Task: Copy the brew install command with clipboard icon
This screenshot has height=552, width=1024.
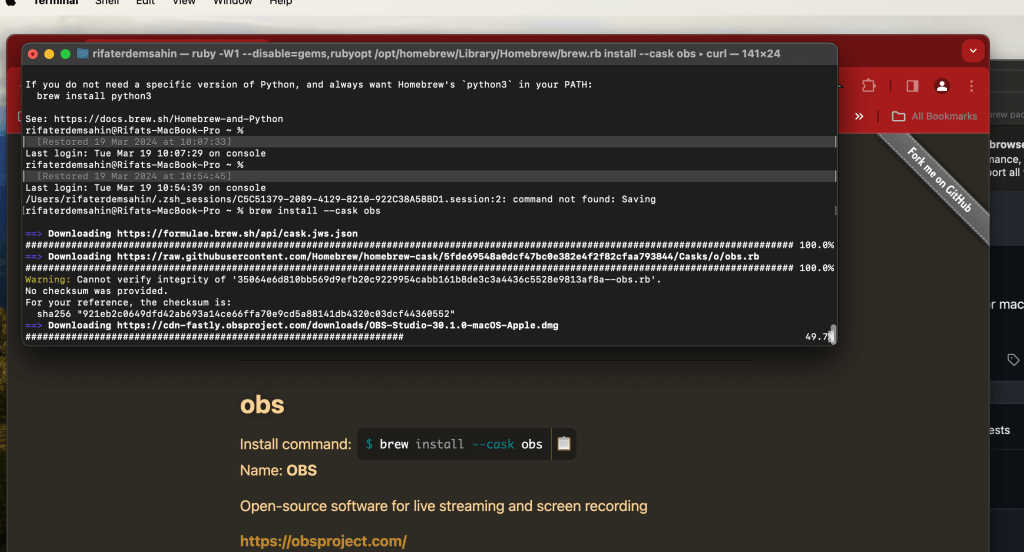Action: point(564,444)
